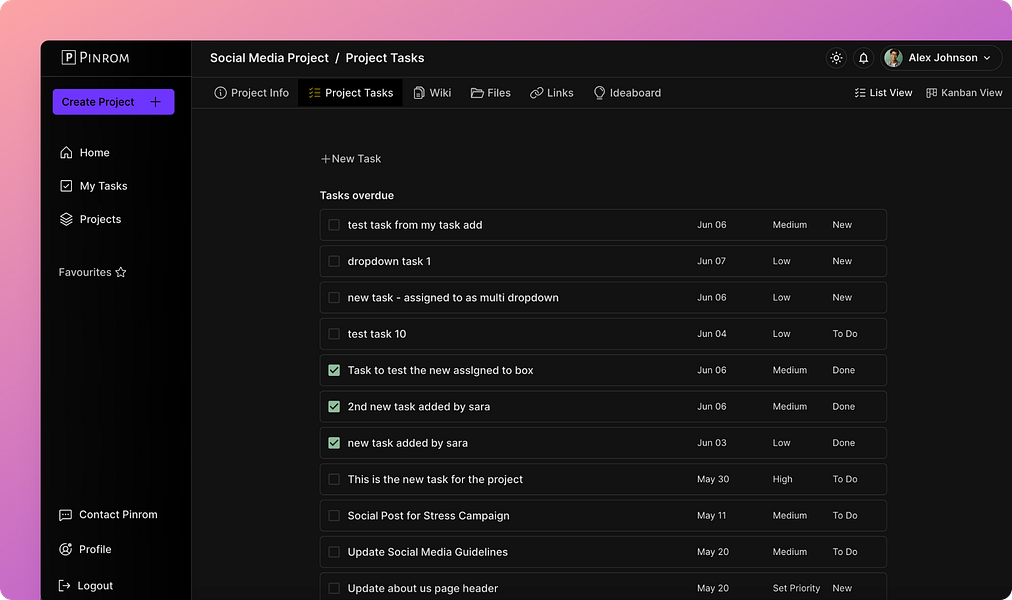
Task: Open Contact Pinrom chat icon
Action: 66,515
